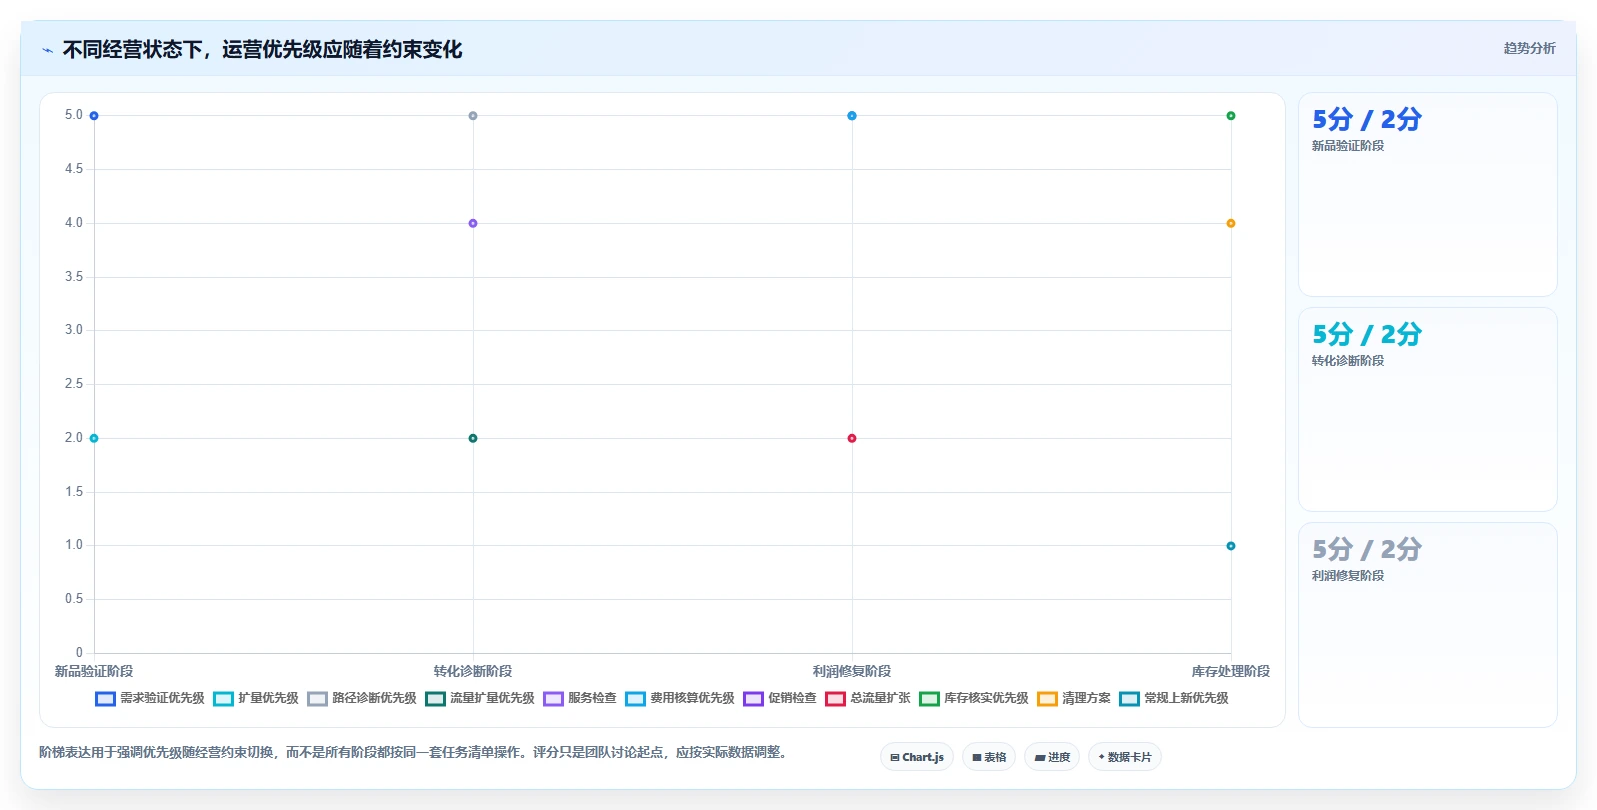Click the 转化诊断阶段 x-axis label

click(x=473, y=671)
